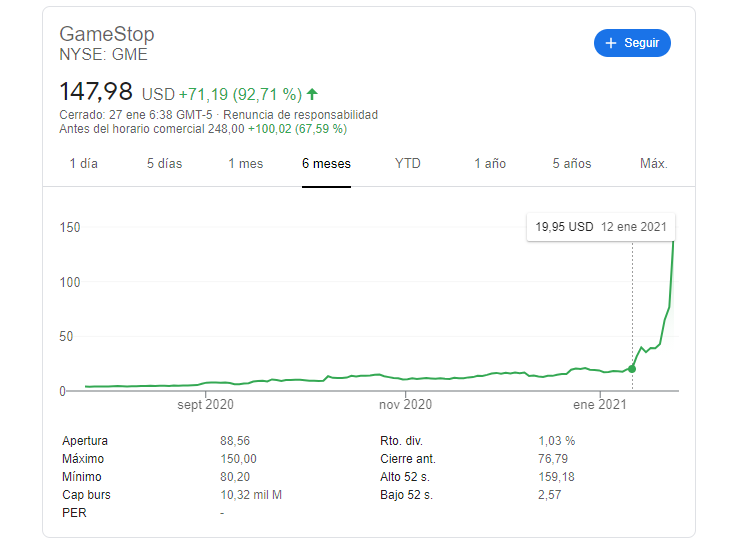Click the plus icon in Seguir button
Screen dimensions: 732x550
(x=610, y=43)
